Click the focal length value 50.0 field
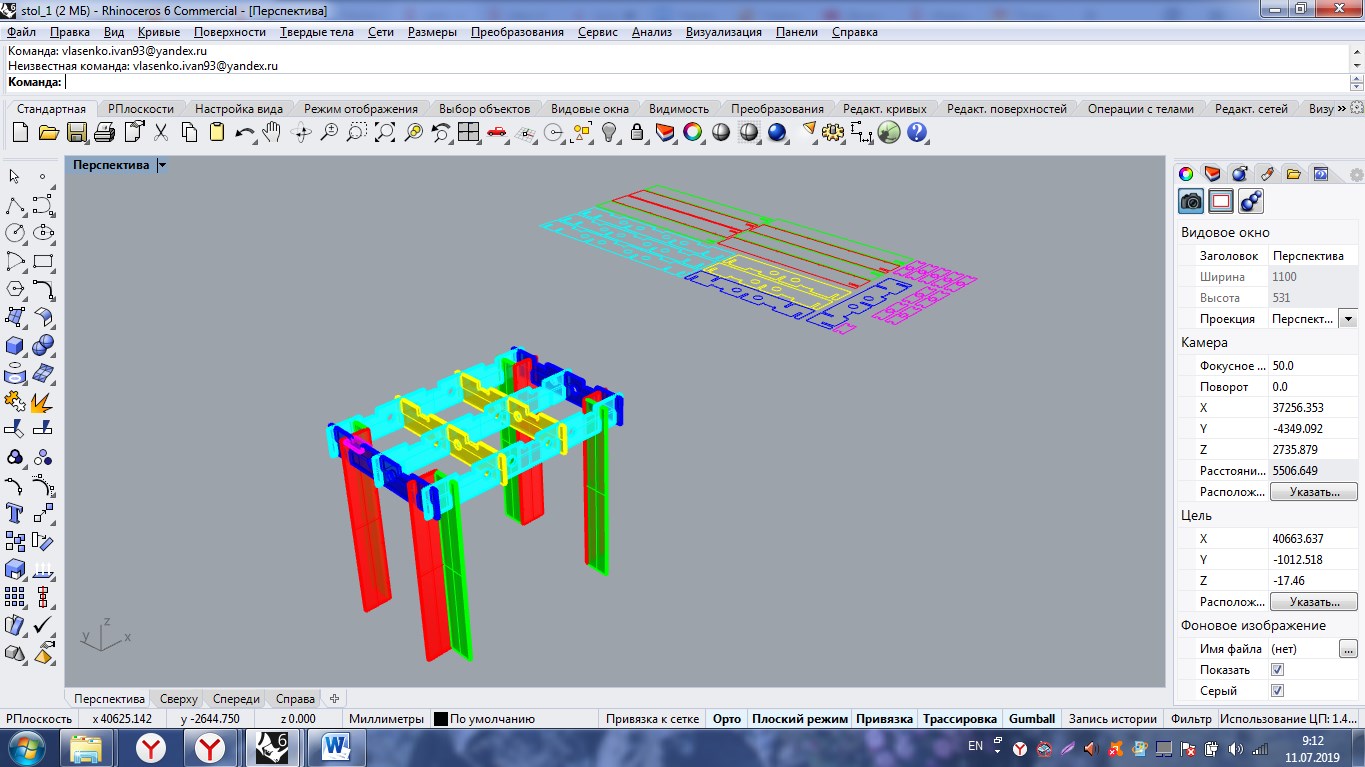 tap(1313, 366)
